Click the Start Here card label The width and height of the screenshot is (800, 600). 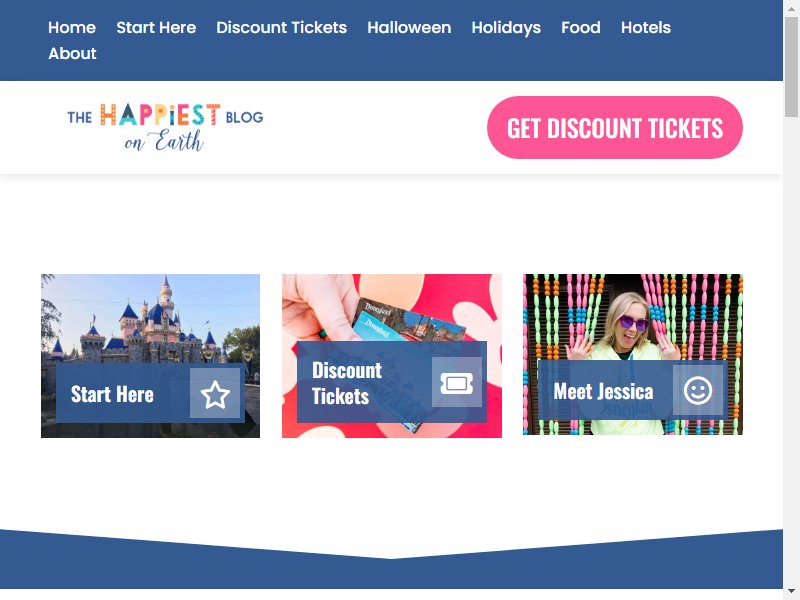[112, 394]
